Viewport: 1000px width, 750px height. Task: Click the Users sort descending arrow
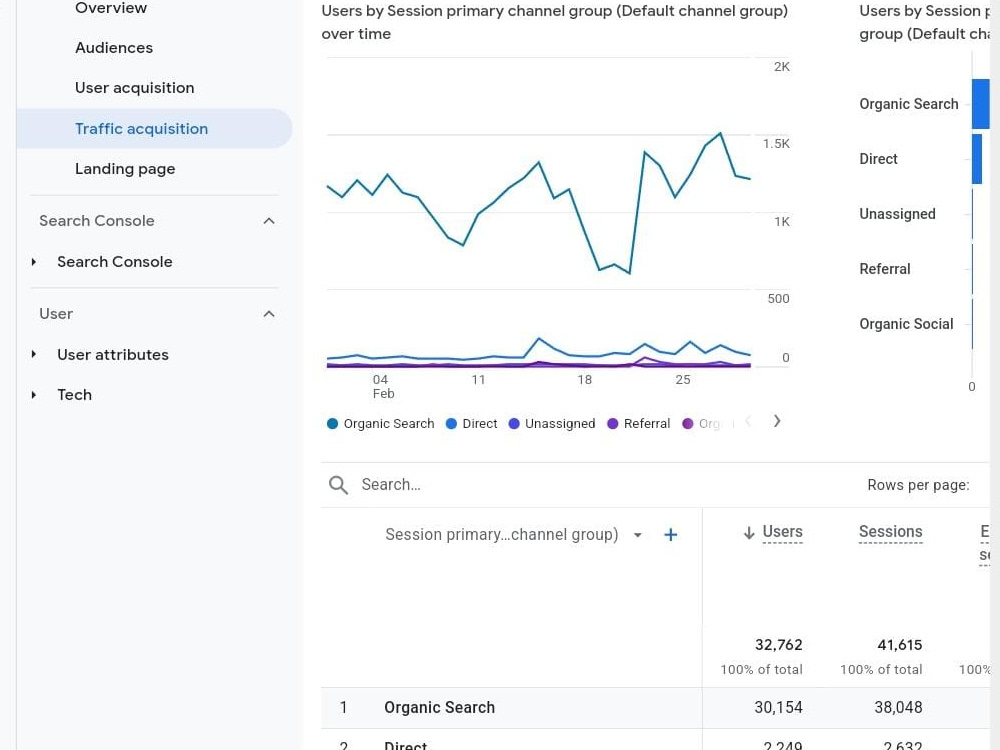pos(749,533)
